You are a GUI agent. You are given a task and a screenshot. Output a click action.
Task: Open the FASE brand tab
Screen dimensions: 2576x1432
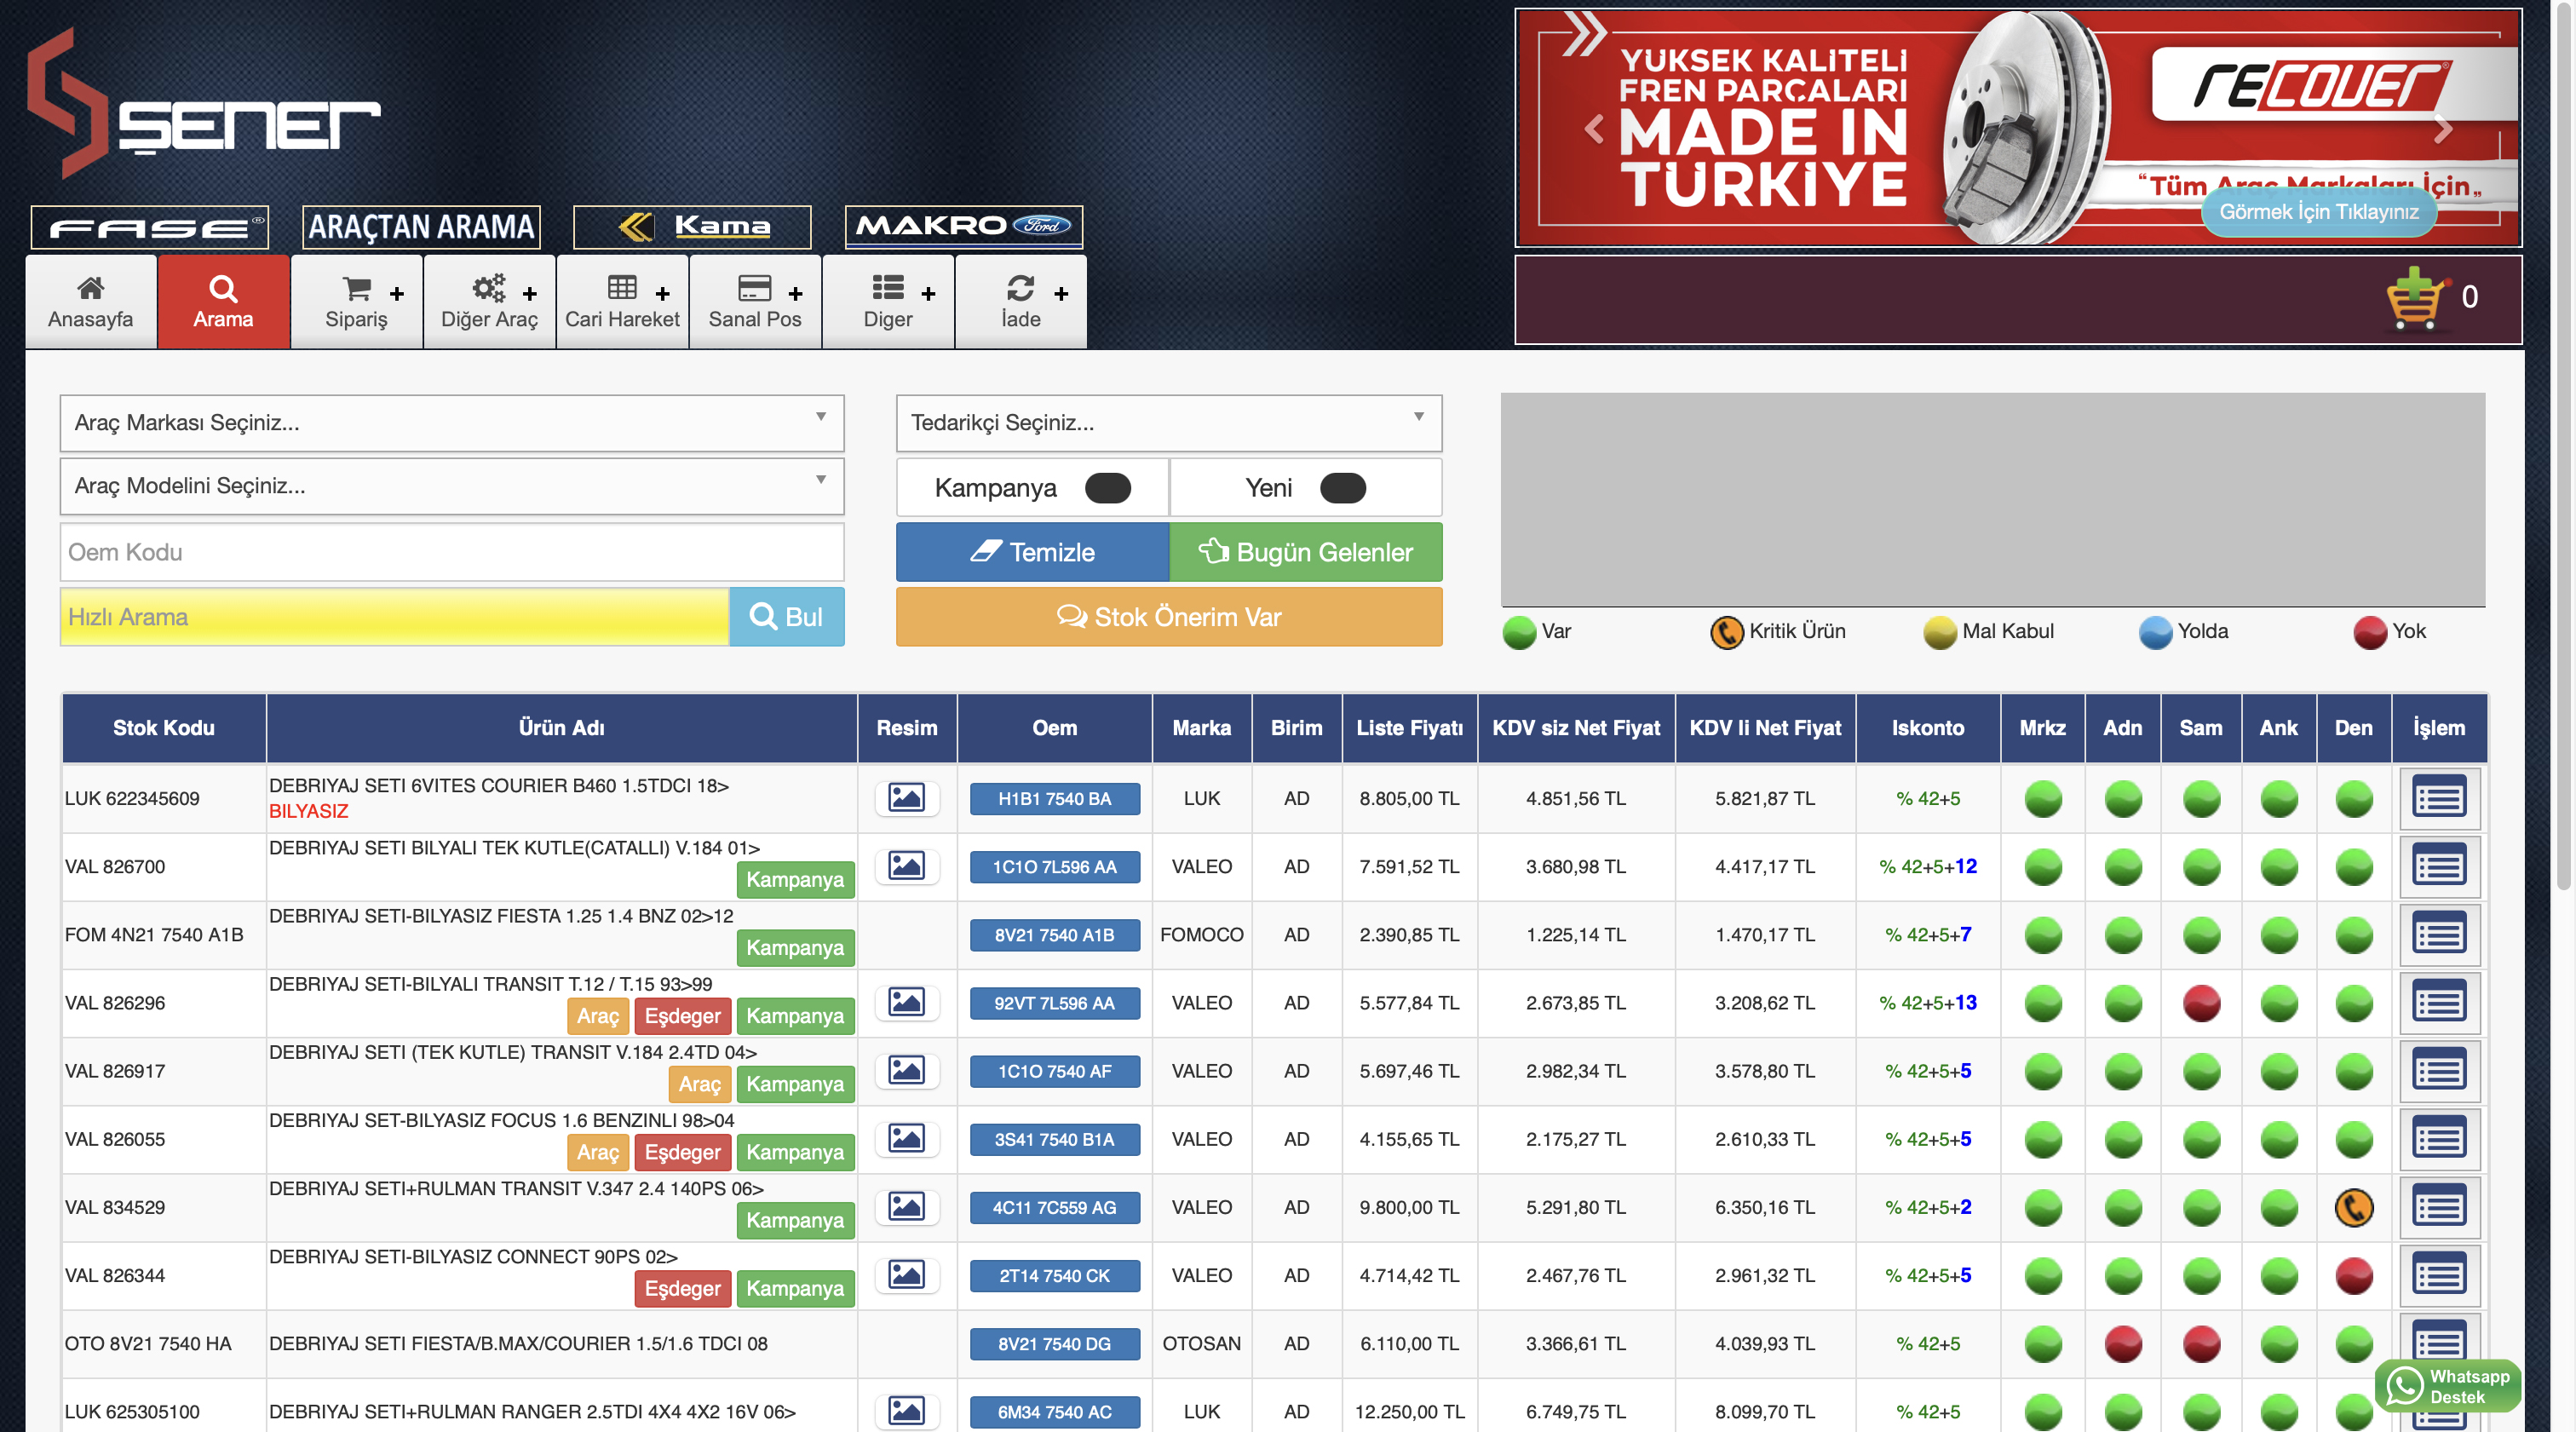pos(149,227)
